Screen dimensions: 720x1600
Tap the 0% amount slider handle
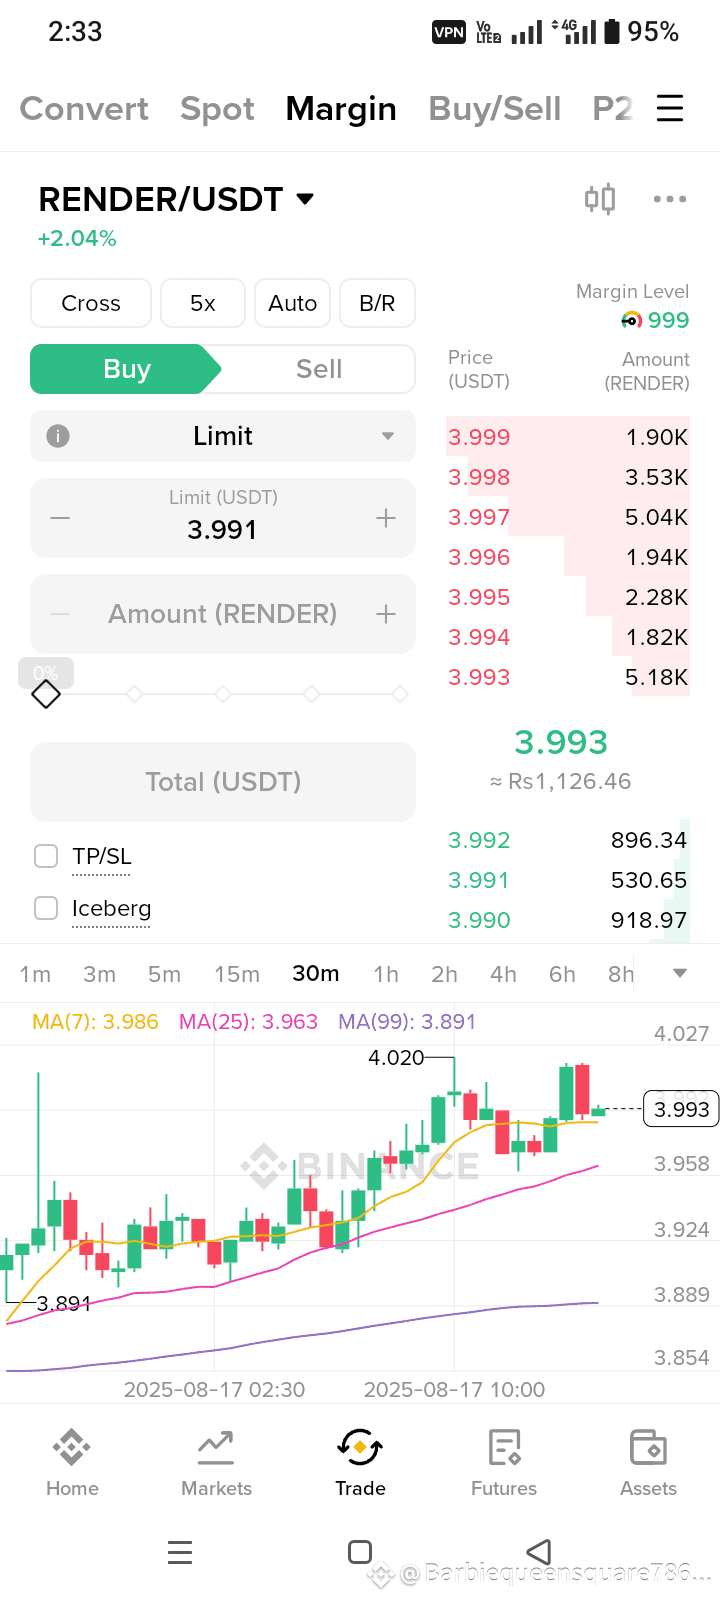(x=46, y=693)
